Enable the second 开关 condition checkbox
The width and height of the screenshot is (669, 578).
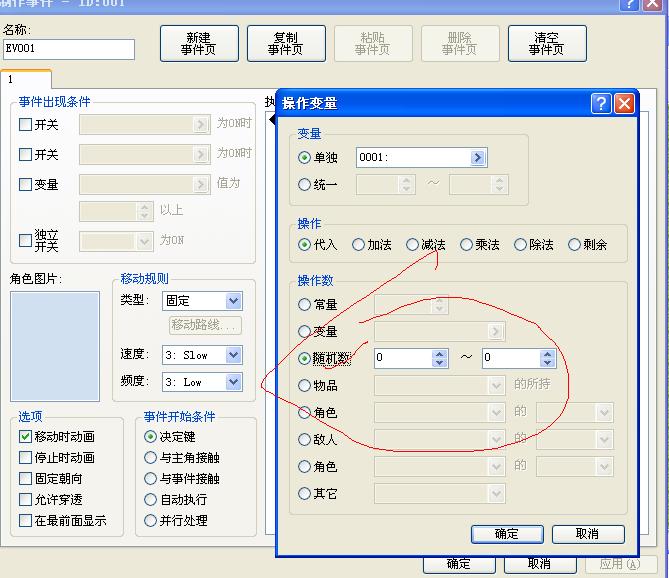point(26,154)
